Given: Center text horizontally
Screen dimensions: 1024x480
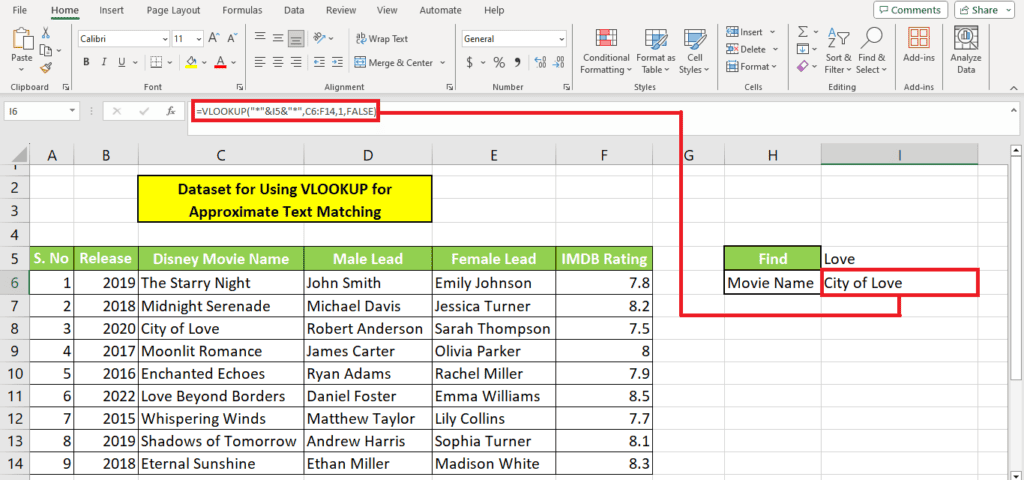Looking at the screenshot, I should [278, 63].
